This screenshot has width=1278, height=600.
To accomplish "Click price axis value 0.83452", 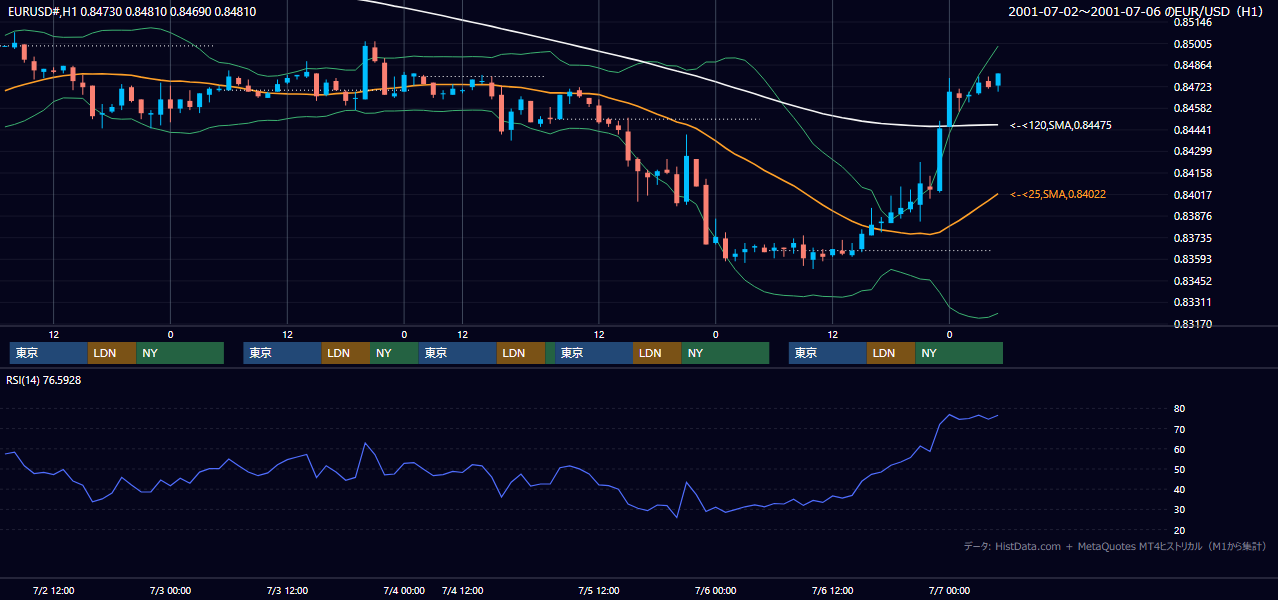I will (1192, 281).
